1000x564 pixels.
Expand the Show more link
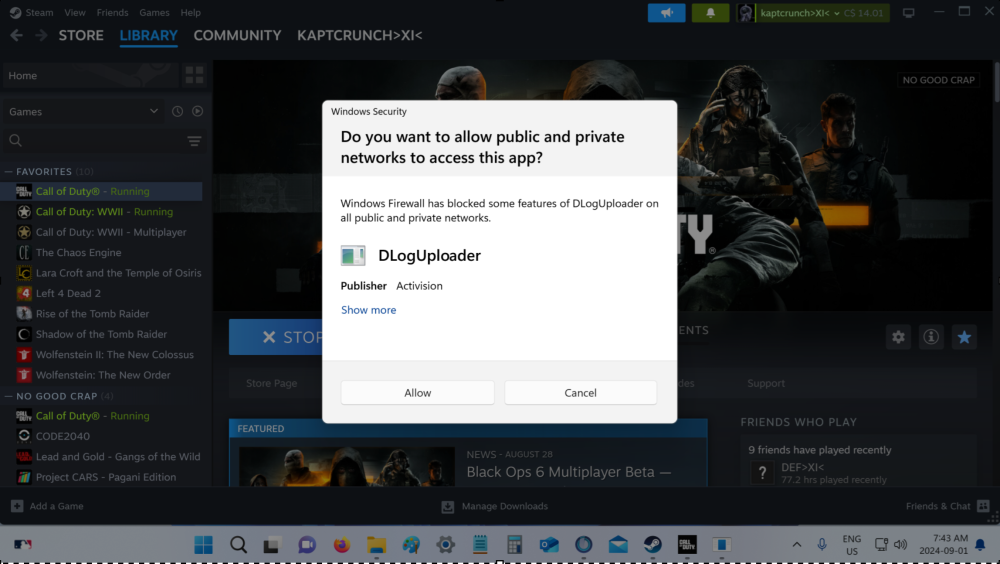(368, 310)
